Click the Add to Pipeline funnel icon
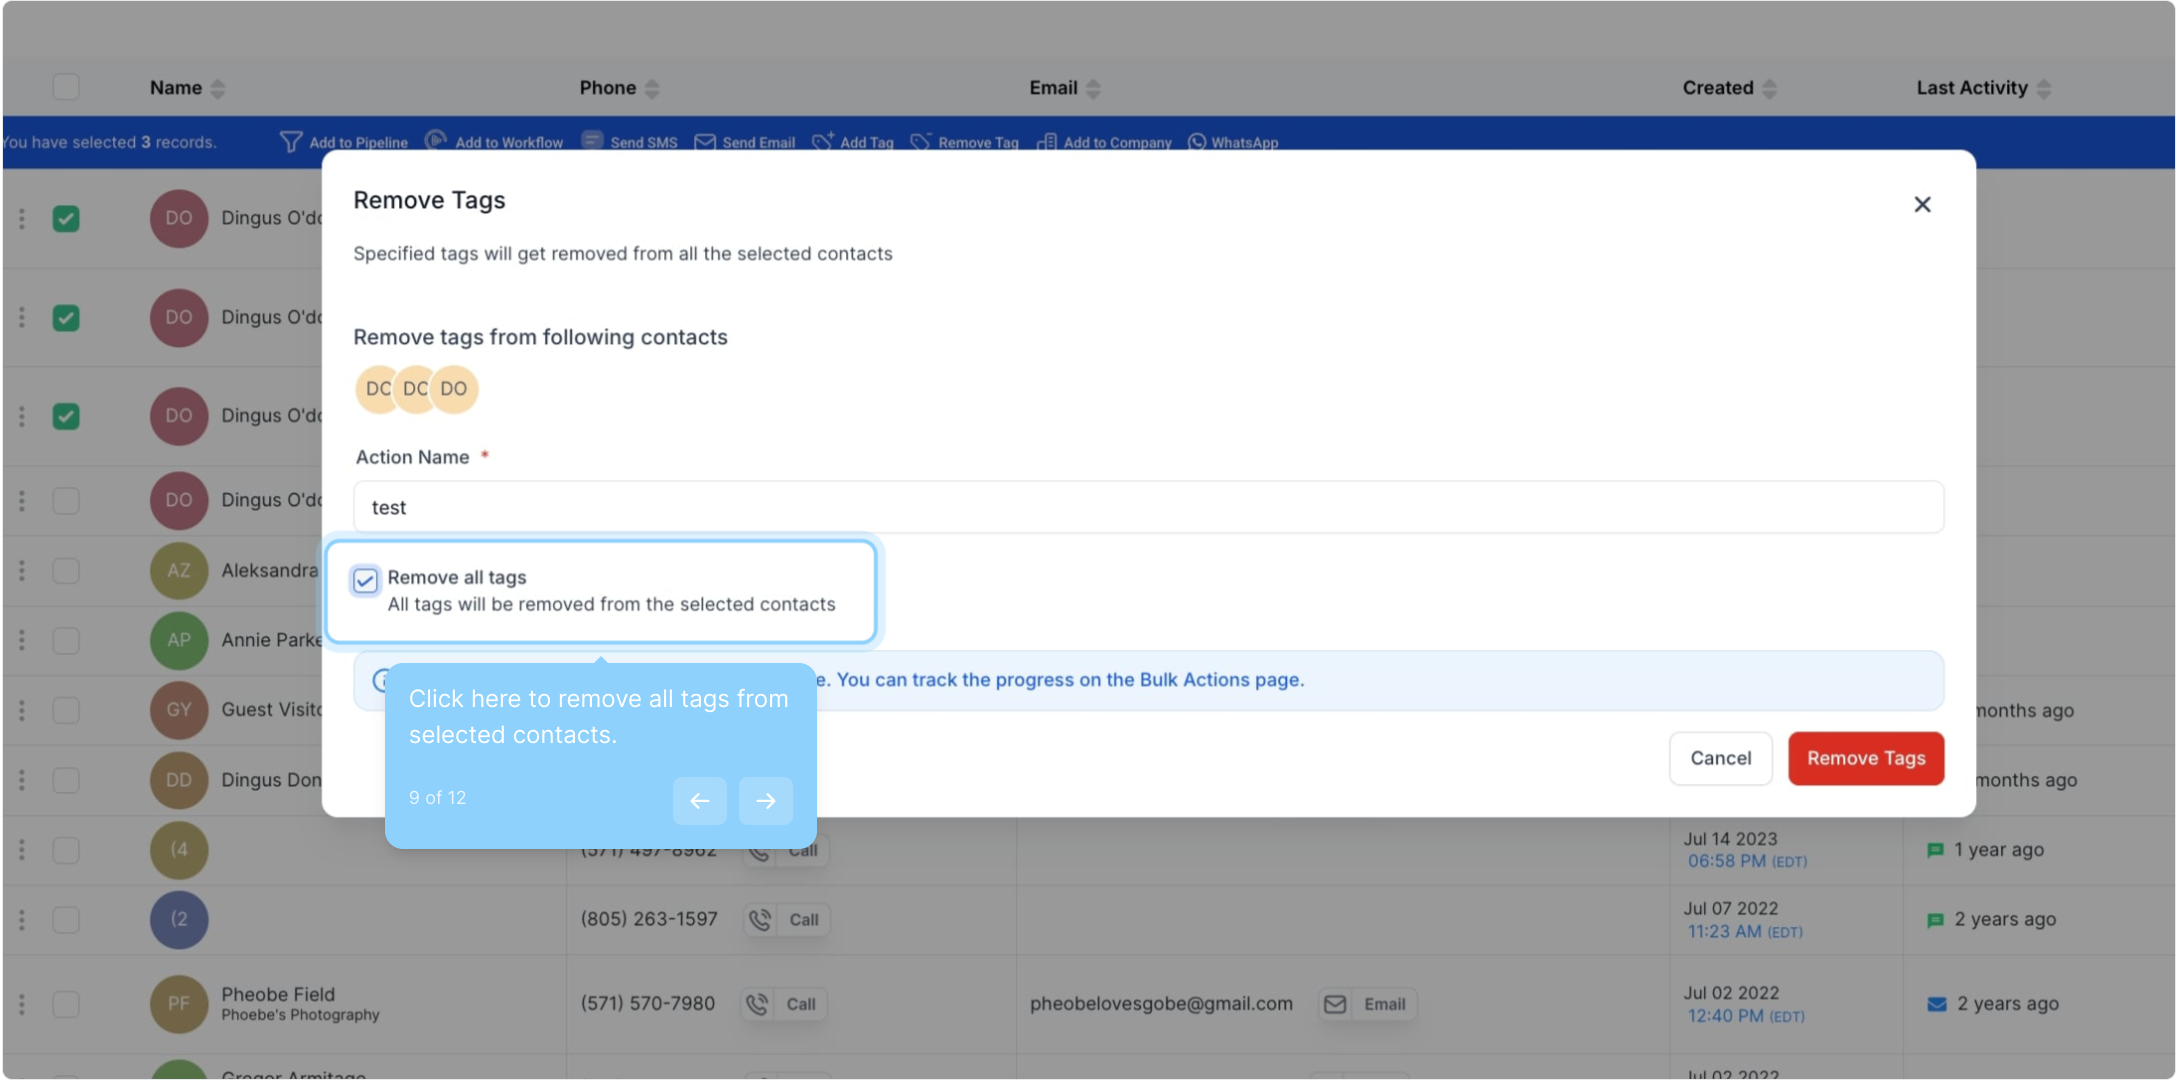This screenshot has width=2178, height=1080. (291, 142)
